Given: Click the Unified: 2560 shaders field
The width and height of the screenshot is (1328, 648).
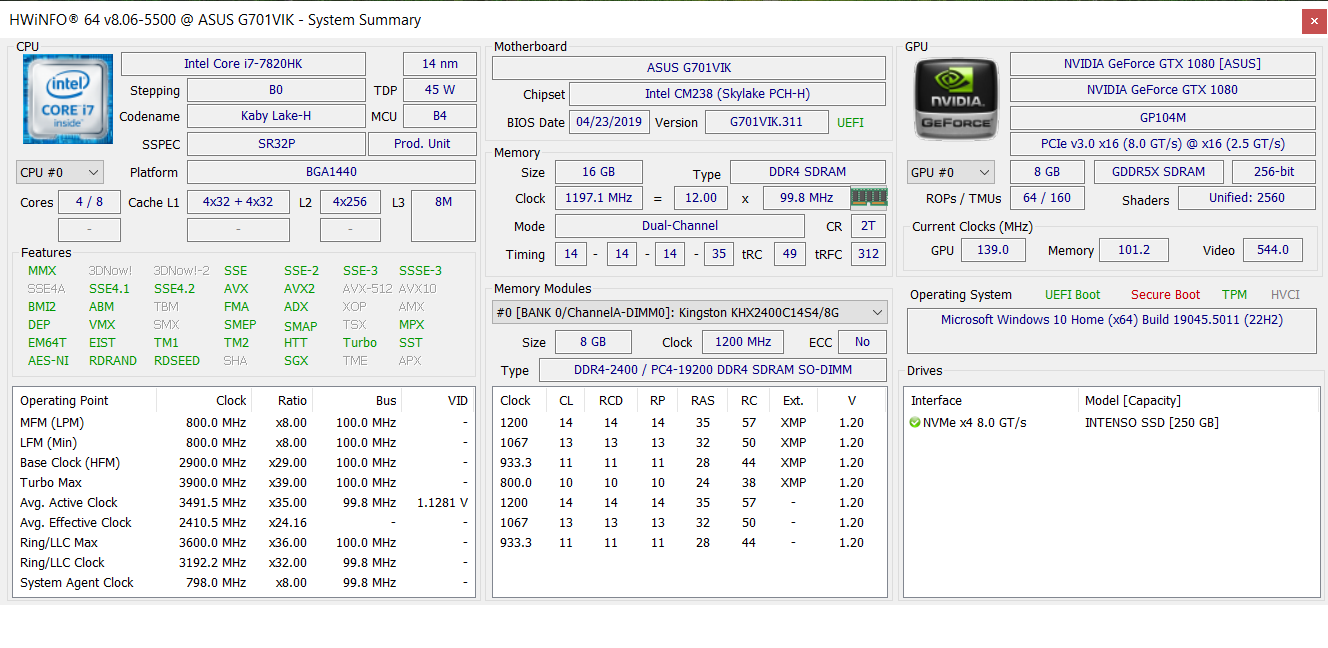Looking at the screenshot, I should click(1247, 198).
